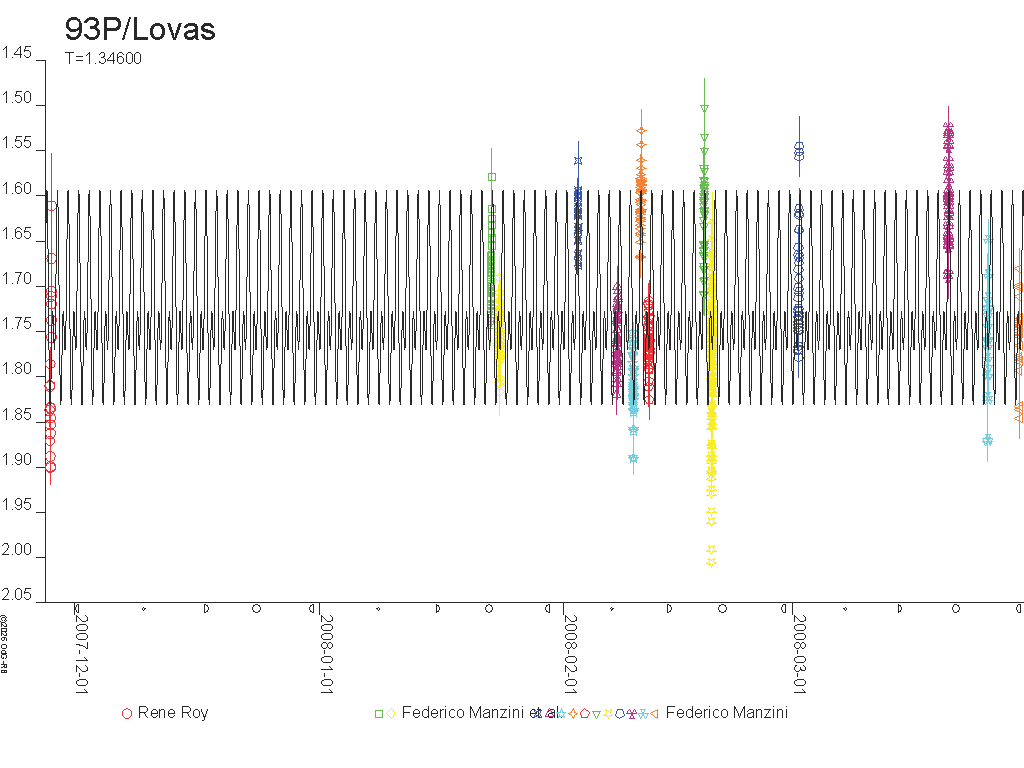Select the Rene Roy legend label

click(x=173, y=712)
